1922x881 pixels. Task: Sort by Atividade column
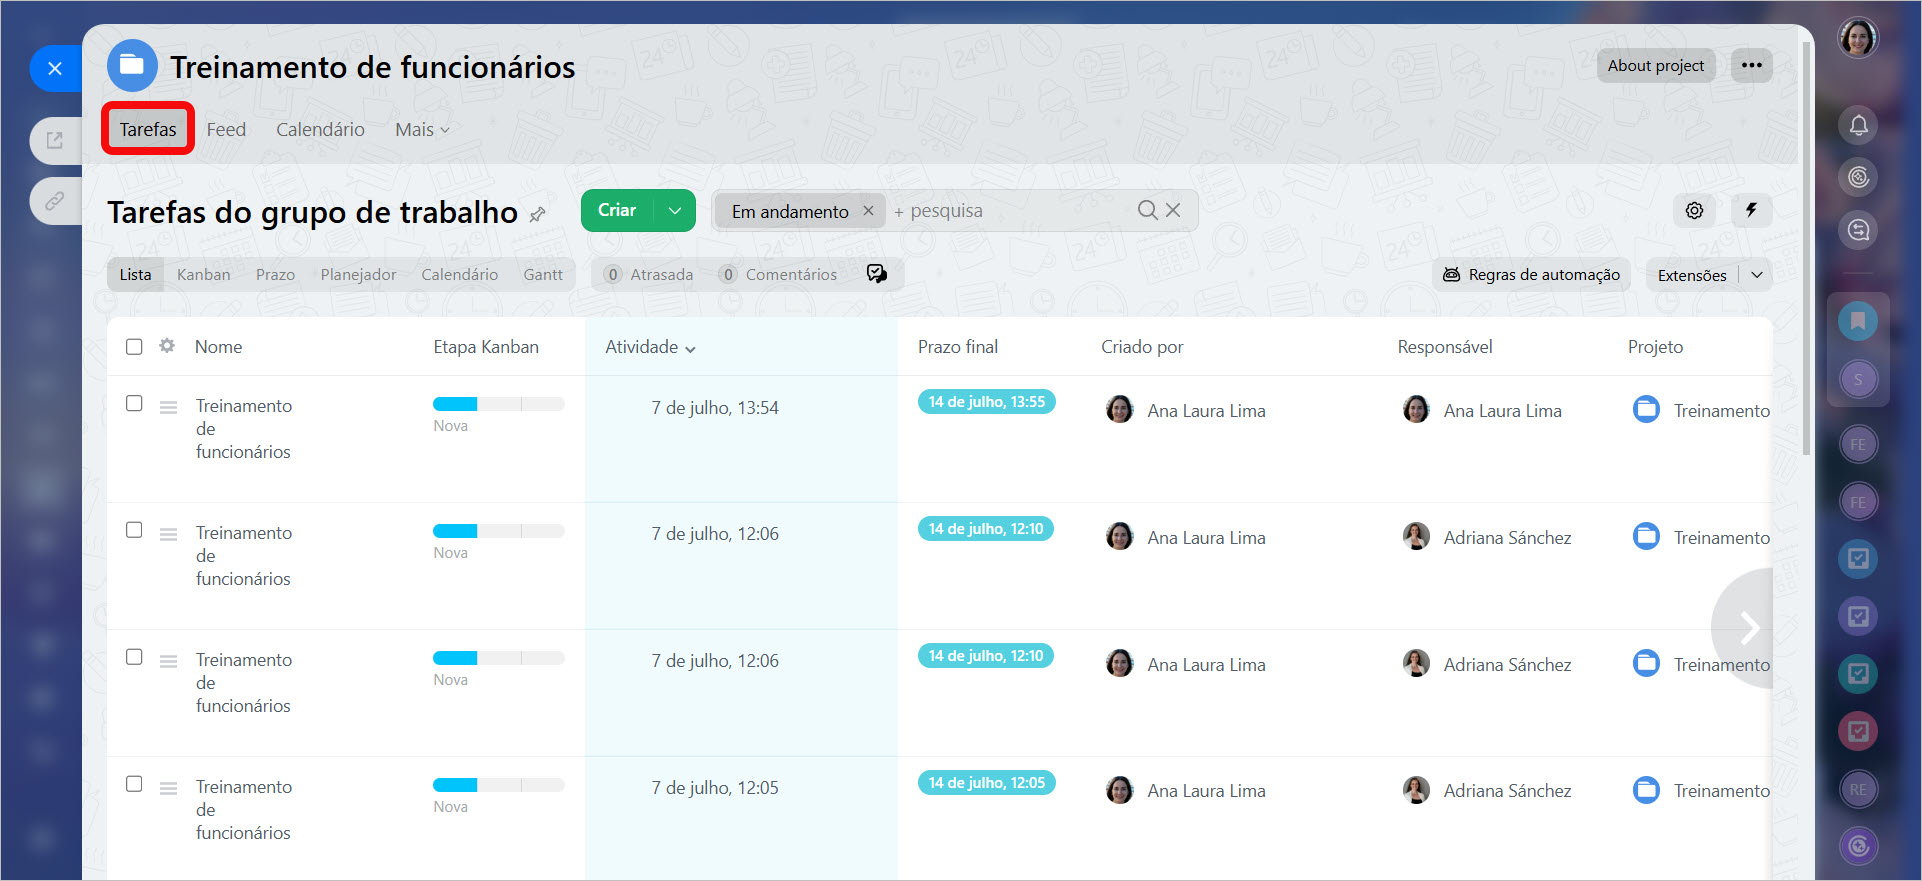coord(650,347)
